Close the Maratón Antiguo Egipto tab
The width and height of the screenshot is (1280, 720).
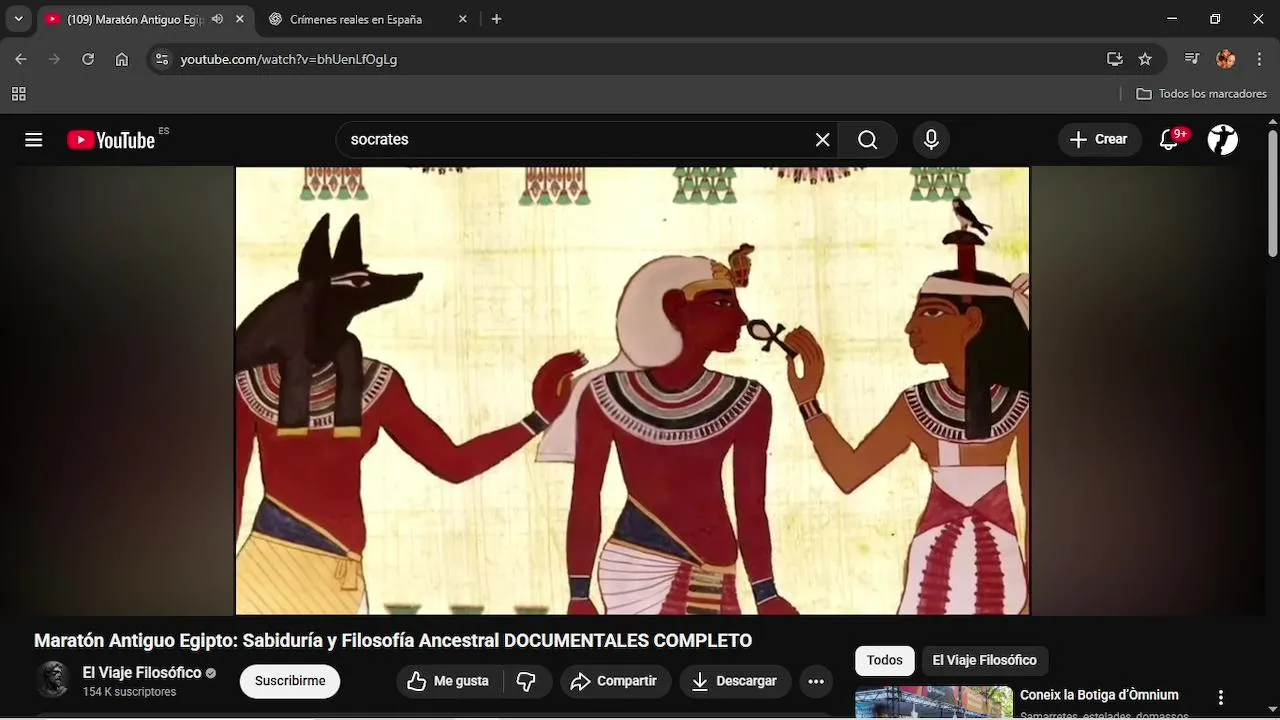240,19
